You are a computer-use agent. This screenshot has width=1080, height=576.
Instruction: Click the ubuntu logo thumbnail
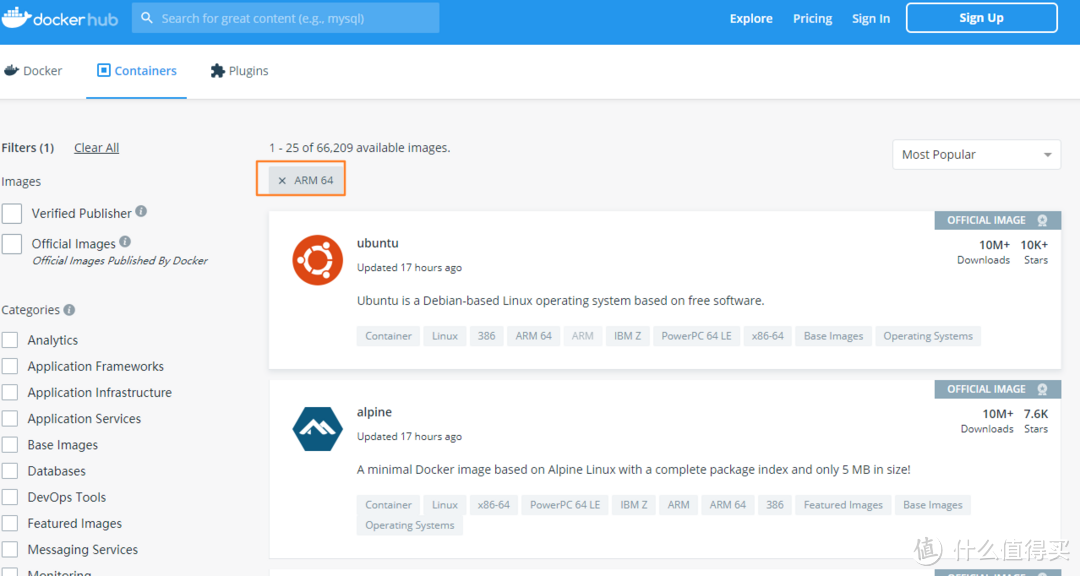pos(318,260)
